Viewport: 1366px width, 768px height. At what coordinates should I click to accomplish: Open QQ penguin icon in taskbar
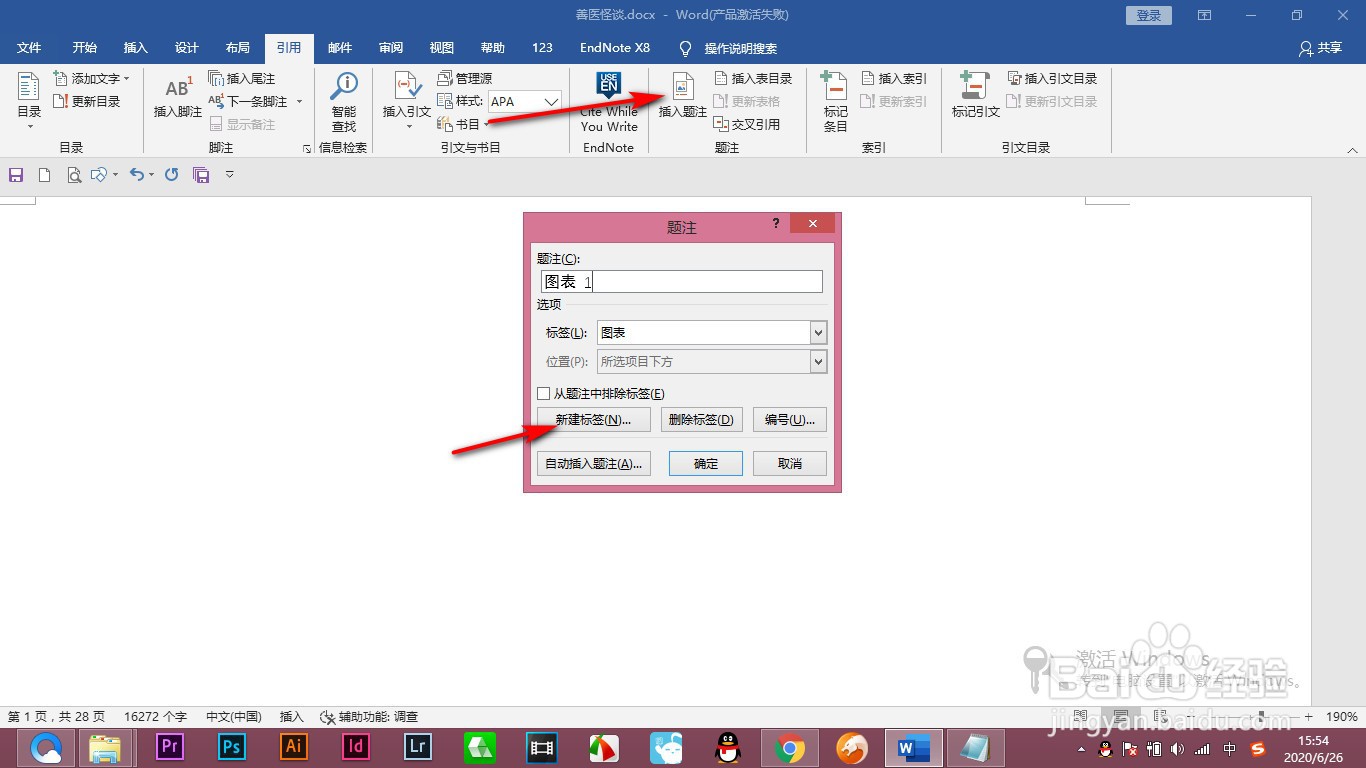pos(728,747)
